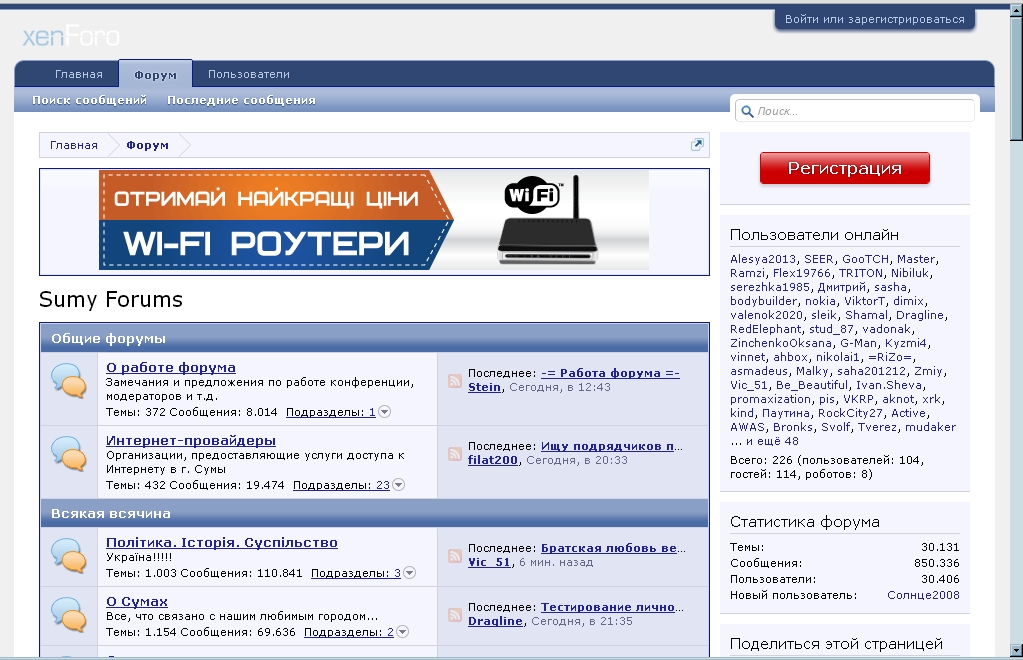Click RSS feed icon for Интернет-провайдеры
The width and height of the screenshot is (1023, 660).
point(455,454)
